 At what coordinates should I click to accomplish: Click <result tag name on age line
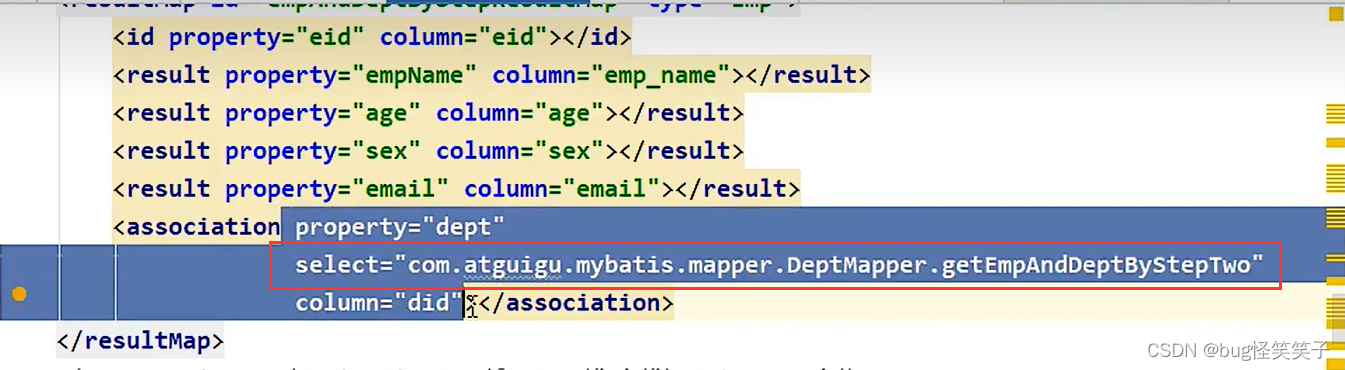[x=161, y=114]
